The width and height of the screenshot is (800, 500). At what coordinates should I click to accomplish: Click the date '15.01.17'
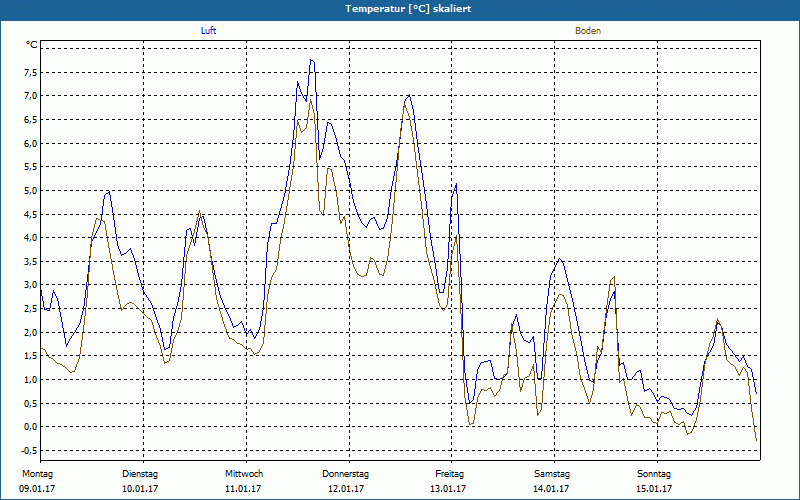(654, 489)
